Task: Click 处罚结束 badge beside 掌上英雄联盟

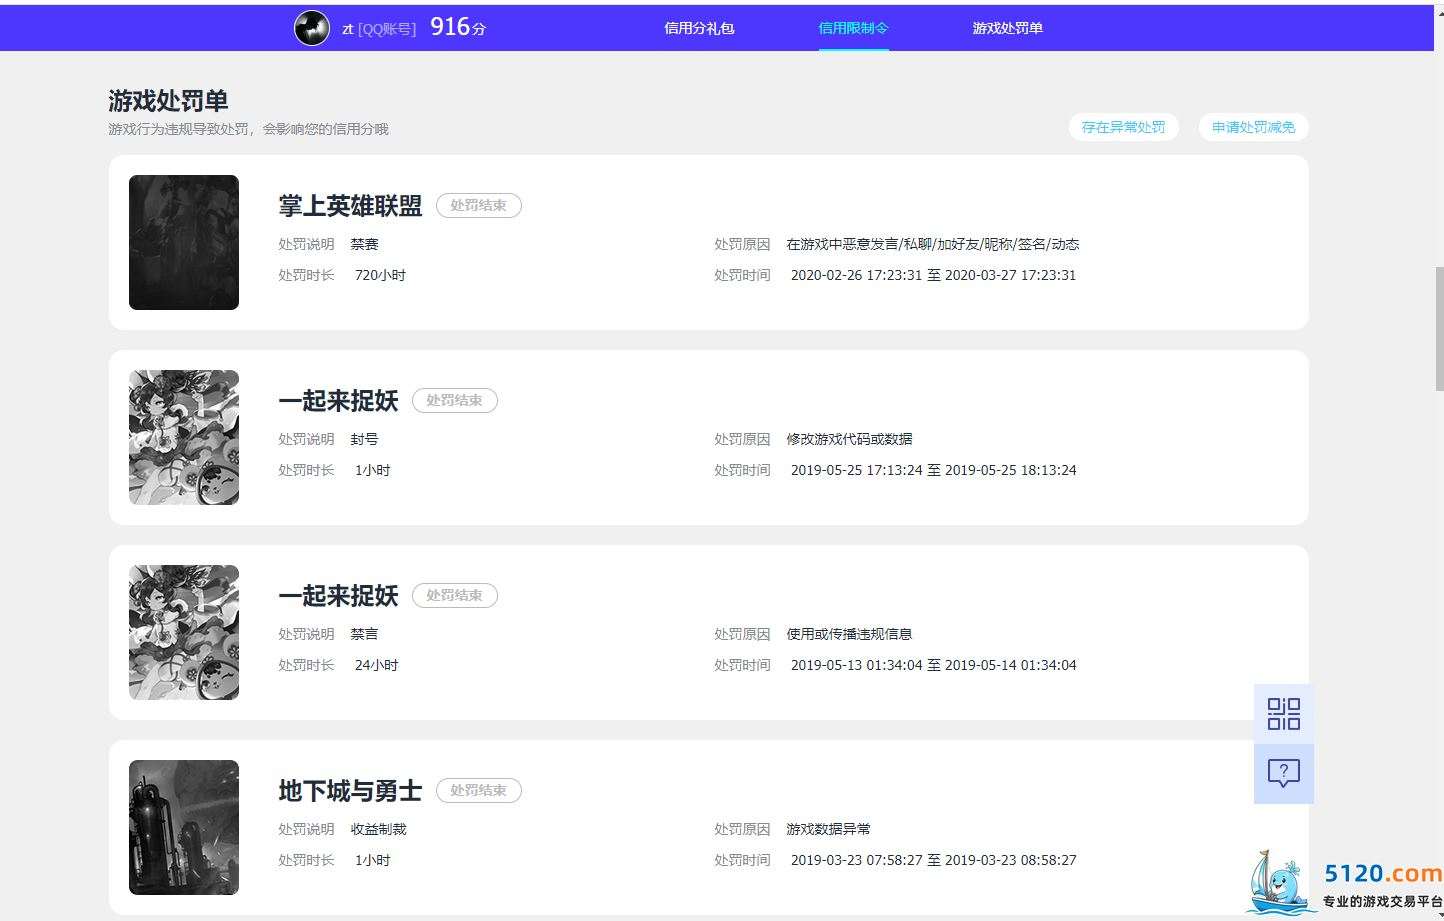Action: [x=478, y=205]
